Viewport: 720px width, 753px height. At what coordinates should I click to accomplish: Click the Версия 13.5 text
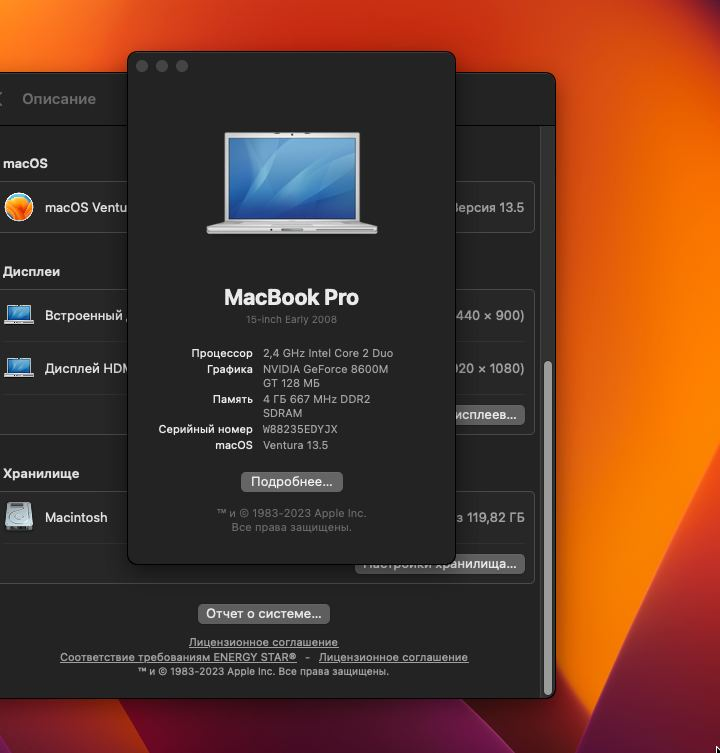tap(489, 207)
